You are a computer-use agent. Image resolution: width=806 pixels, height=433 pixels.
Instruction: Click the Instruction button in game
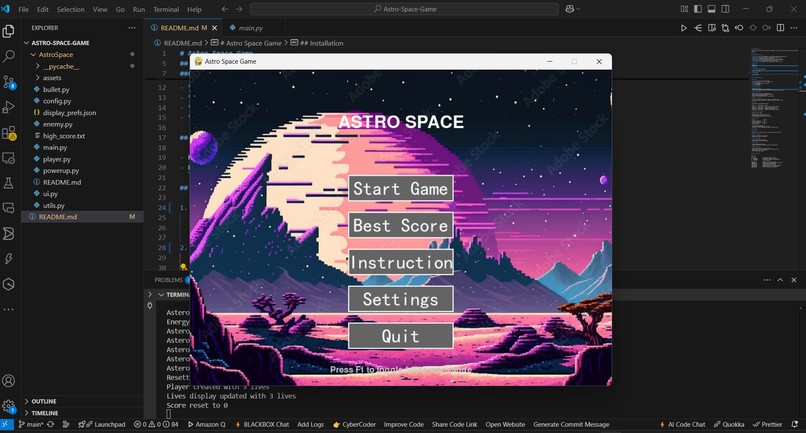tap(400, 262)
